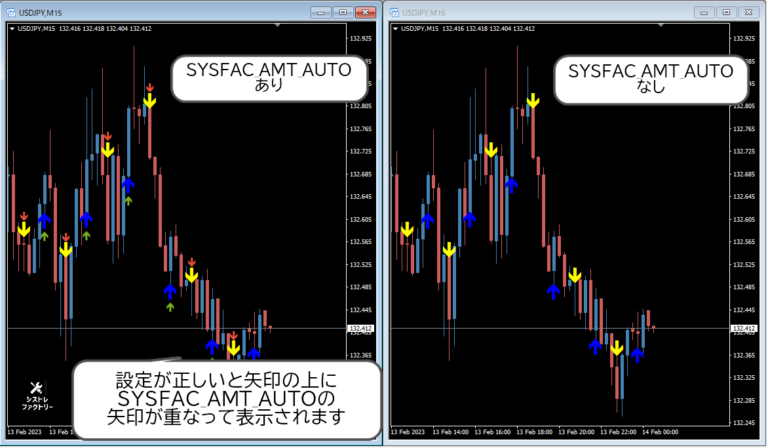The width and height of the screenshot is (768, 448).
Task: Expand the USDJPY,M15 dropdown triangle in right chart
Action: (395, 29)
